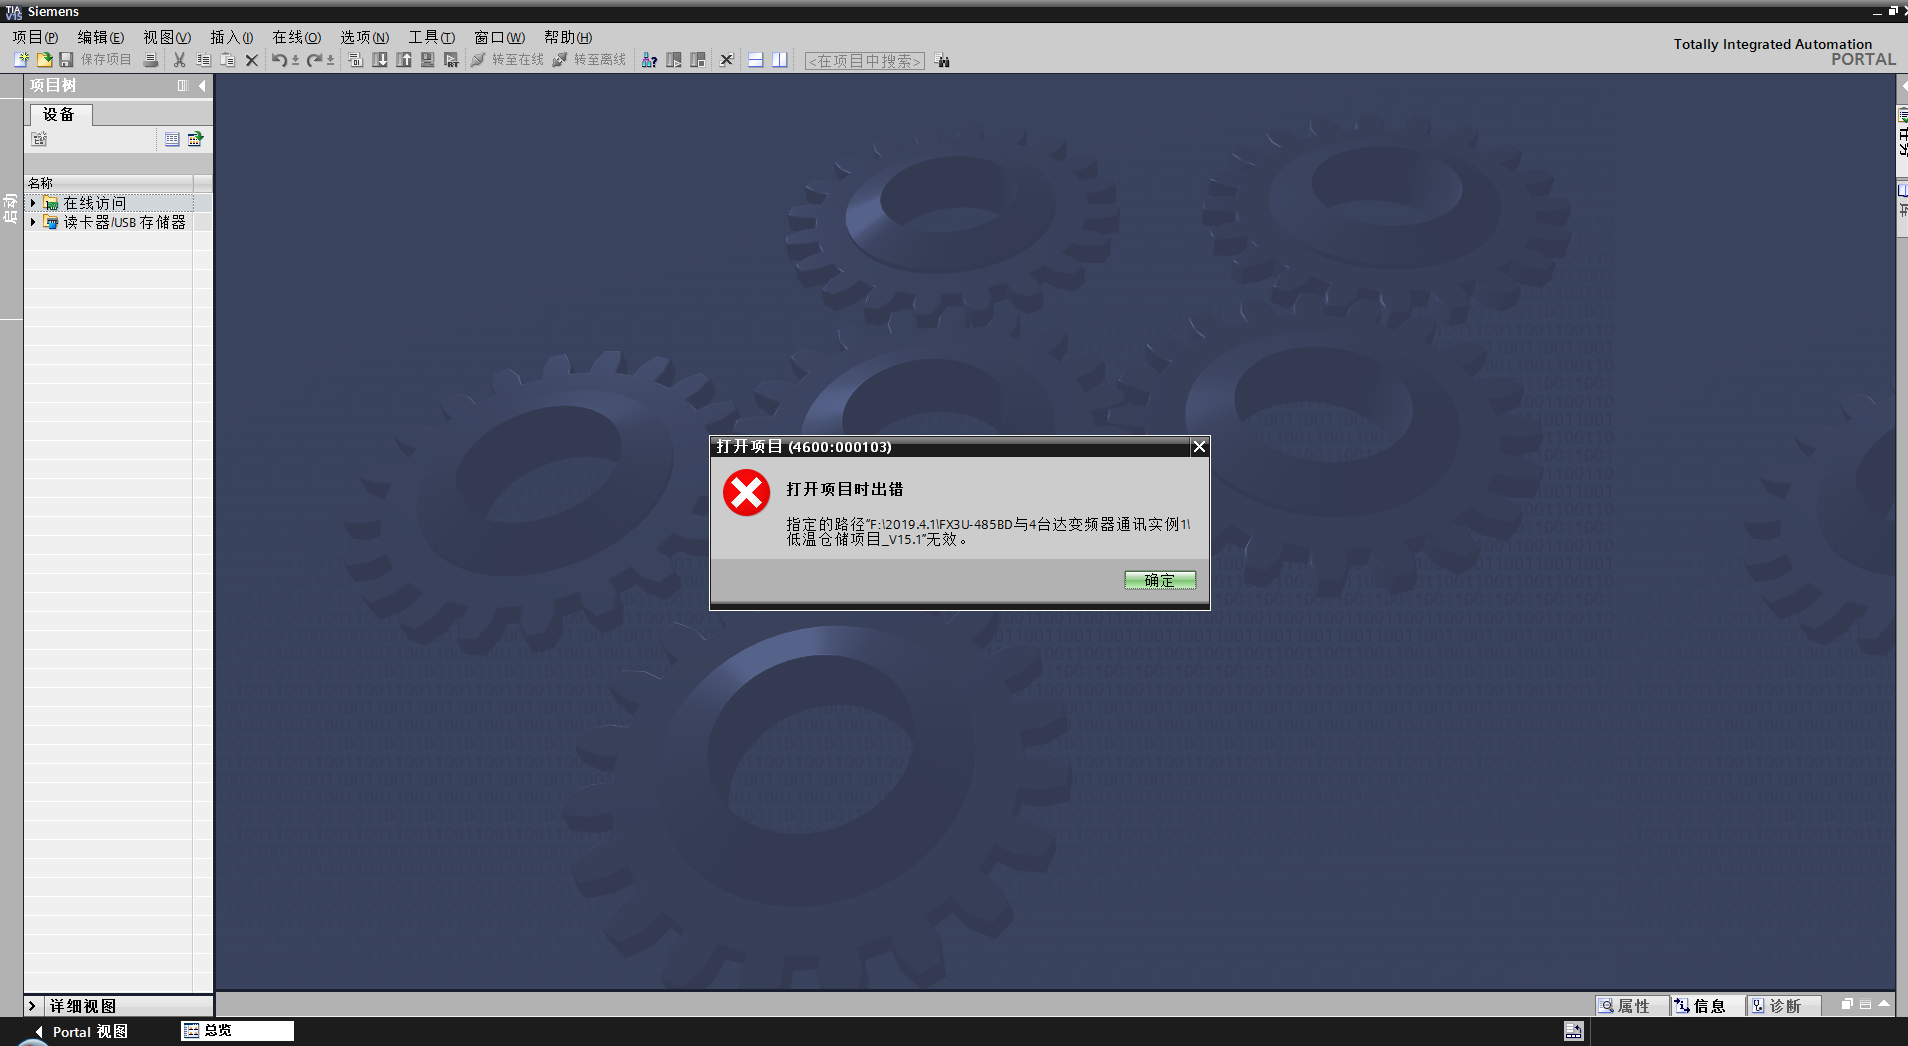Screen dimensions: 1908x1046
Task: Expand the inspector window with up arrow
Action: (x=1884, y=1004)
